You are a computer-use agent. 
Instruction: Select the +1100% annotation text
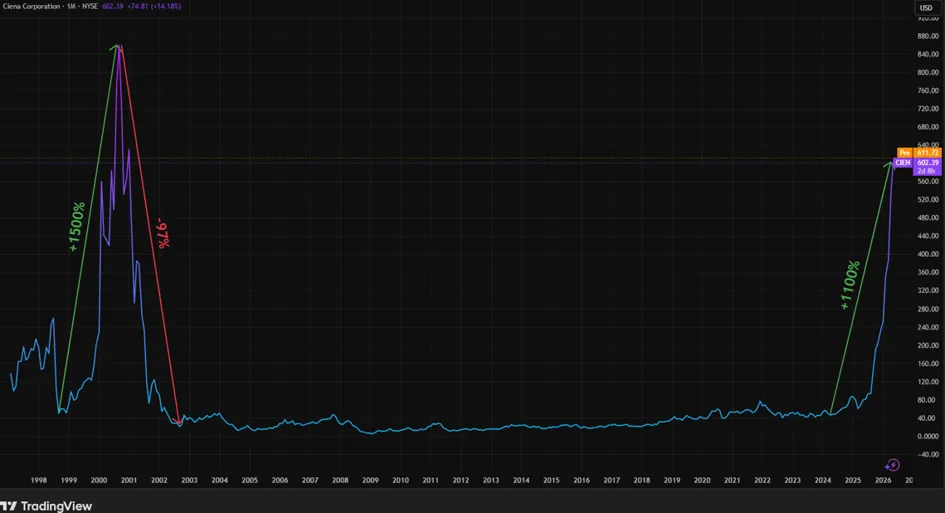tap(850, 285)
